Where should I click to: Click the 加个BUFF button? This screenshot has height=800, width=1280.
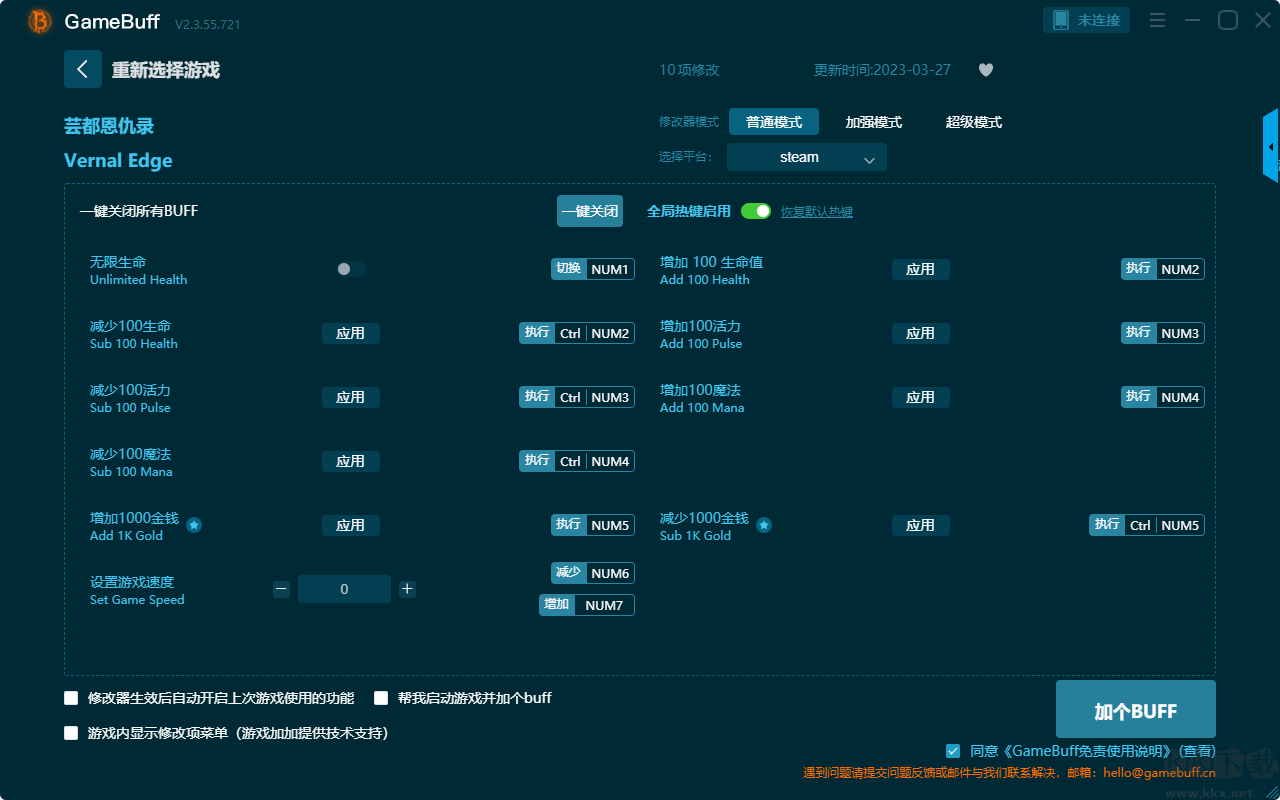pyautogui.click(x=1136, y=710)
